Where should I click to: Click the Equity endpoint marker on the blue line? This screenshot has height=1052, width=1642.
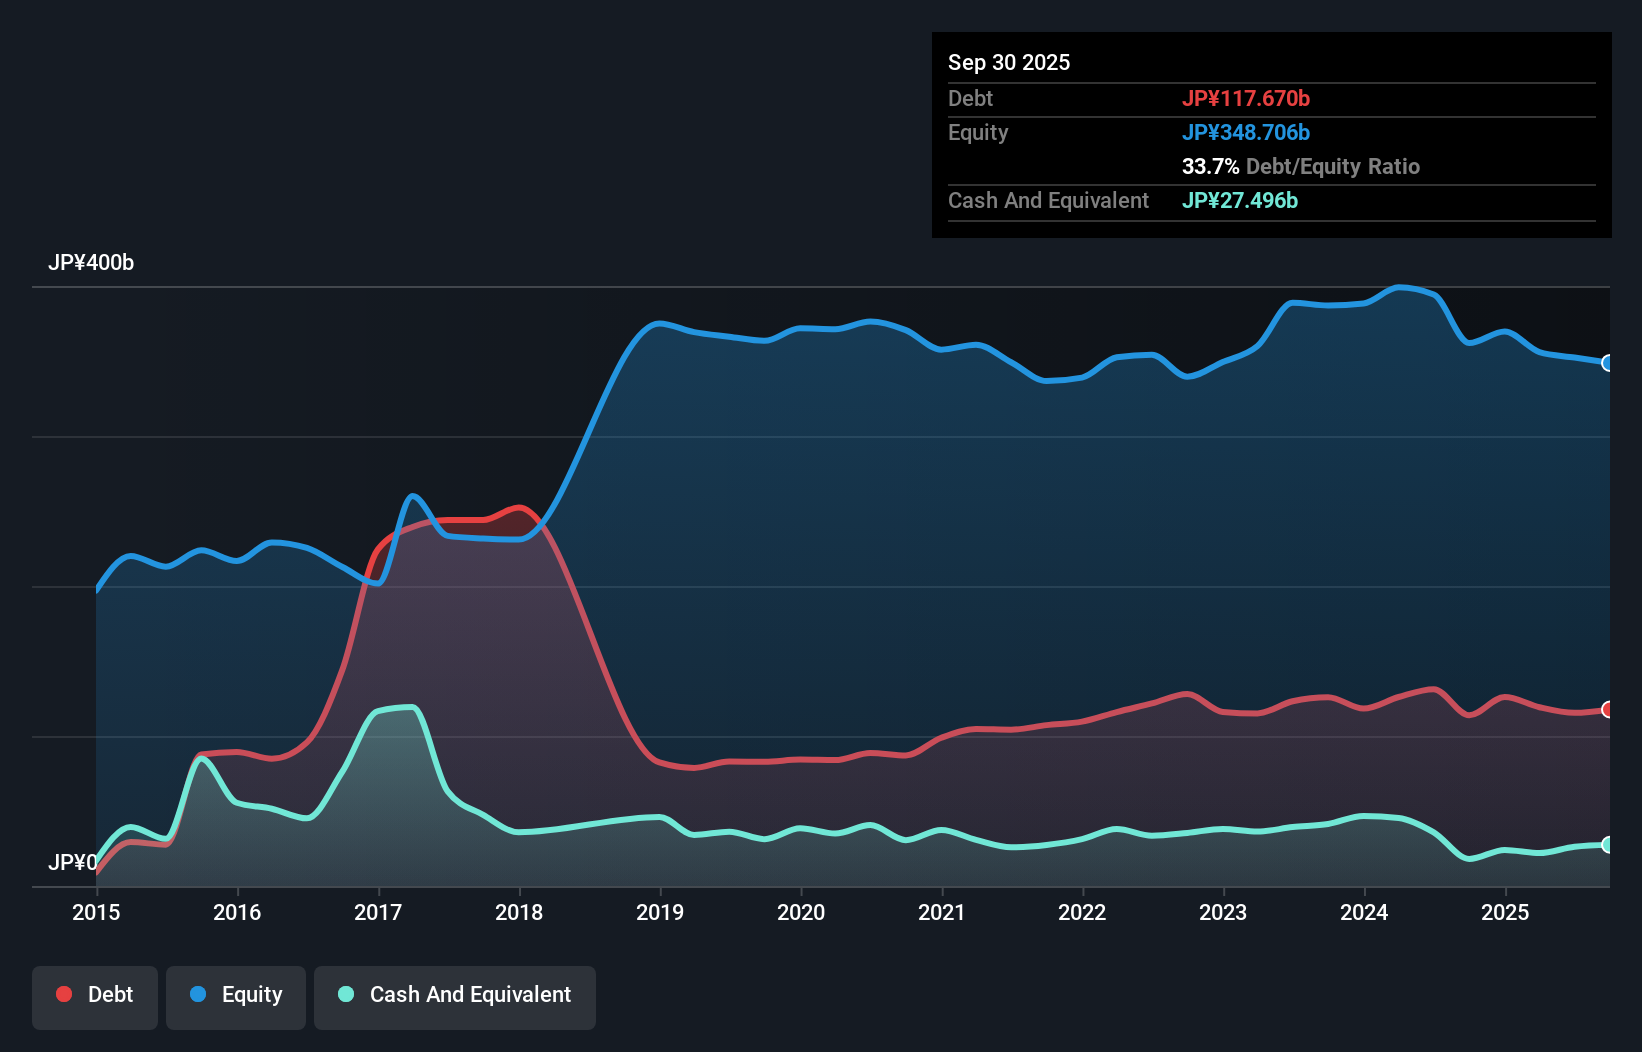click(1608, 363)
